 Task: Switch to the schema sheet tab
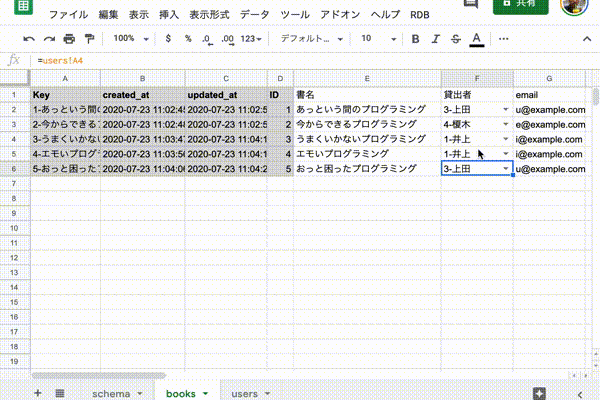(111, 393)
